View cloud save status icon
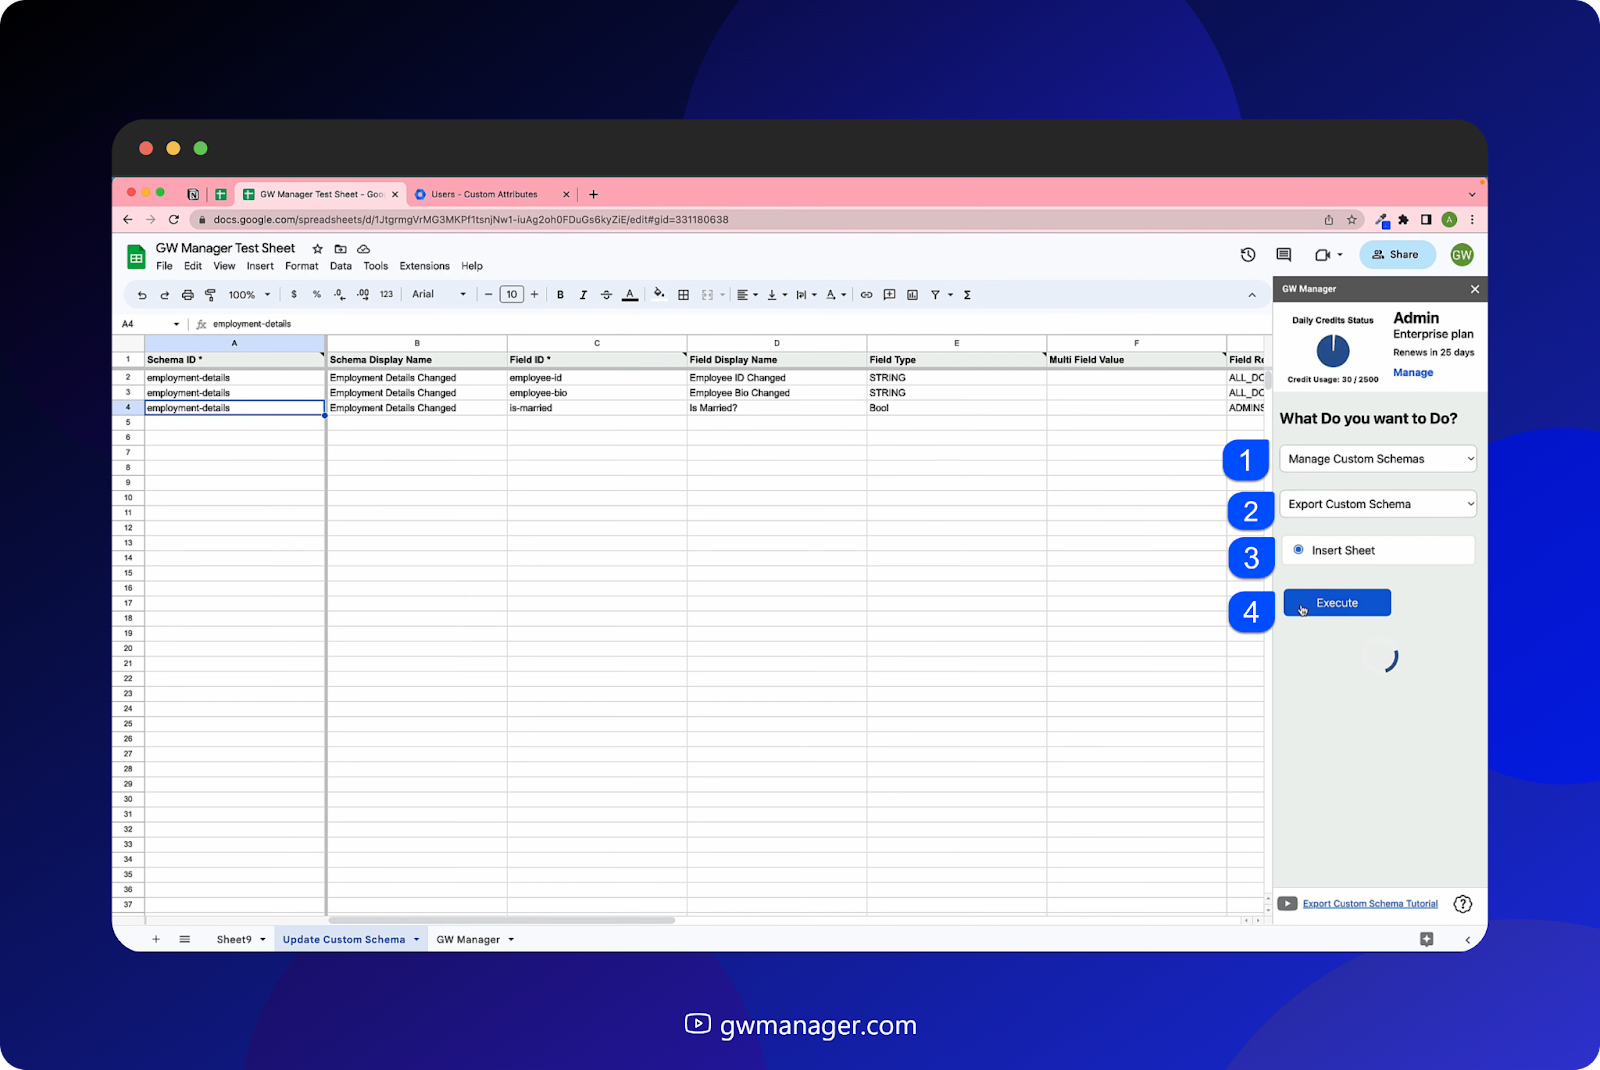This screenshot has height=1070, width=1600. [364, 249]
